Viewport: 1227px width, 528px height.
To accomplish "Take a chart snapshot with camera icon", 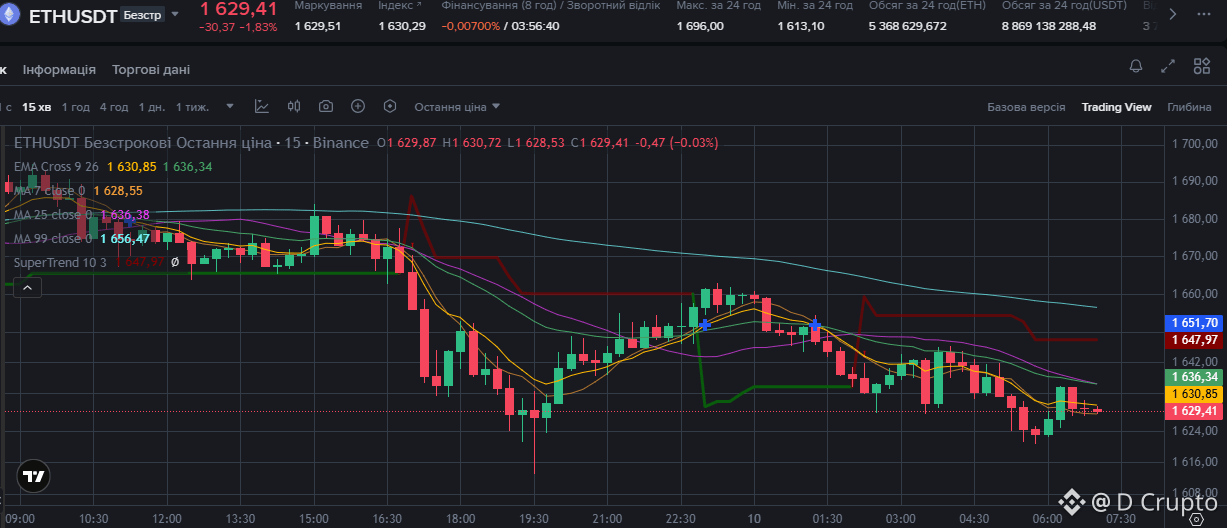I will [x=326, y=106].
